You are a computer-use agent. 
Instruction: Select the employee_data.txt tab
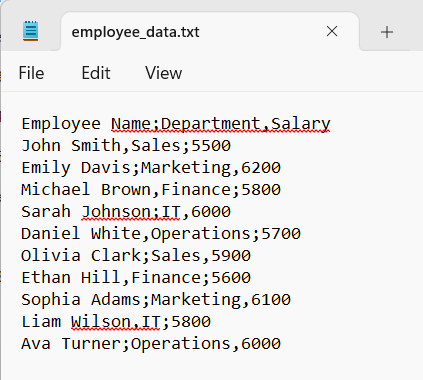tap(210, 32)
